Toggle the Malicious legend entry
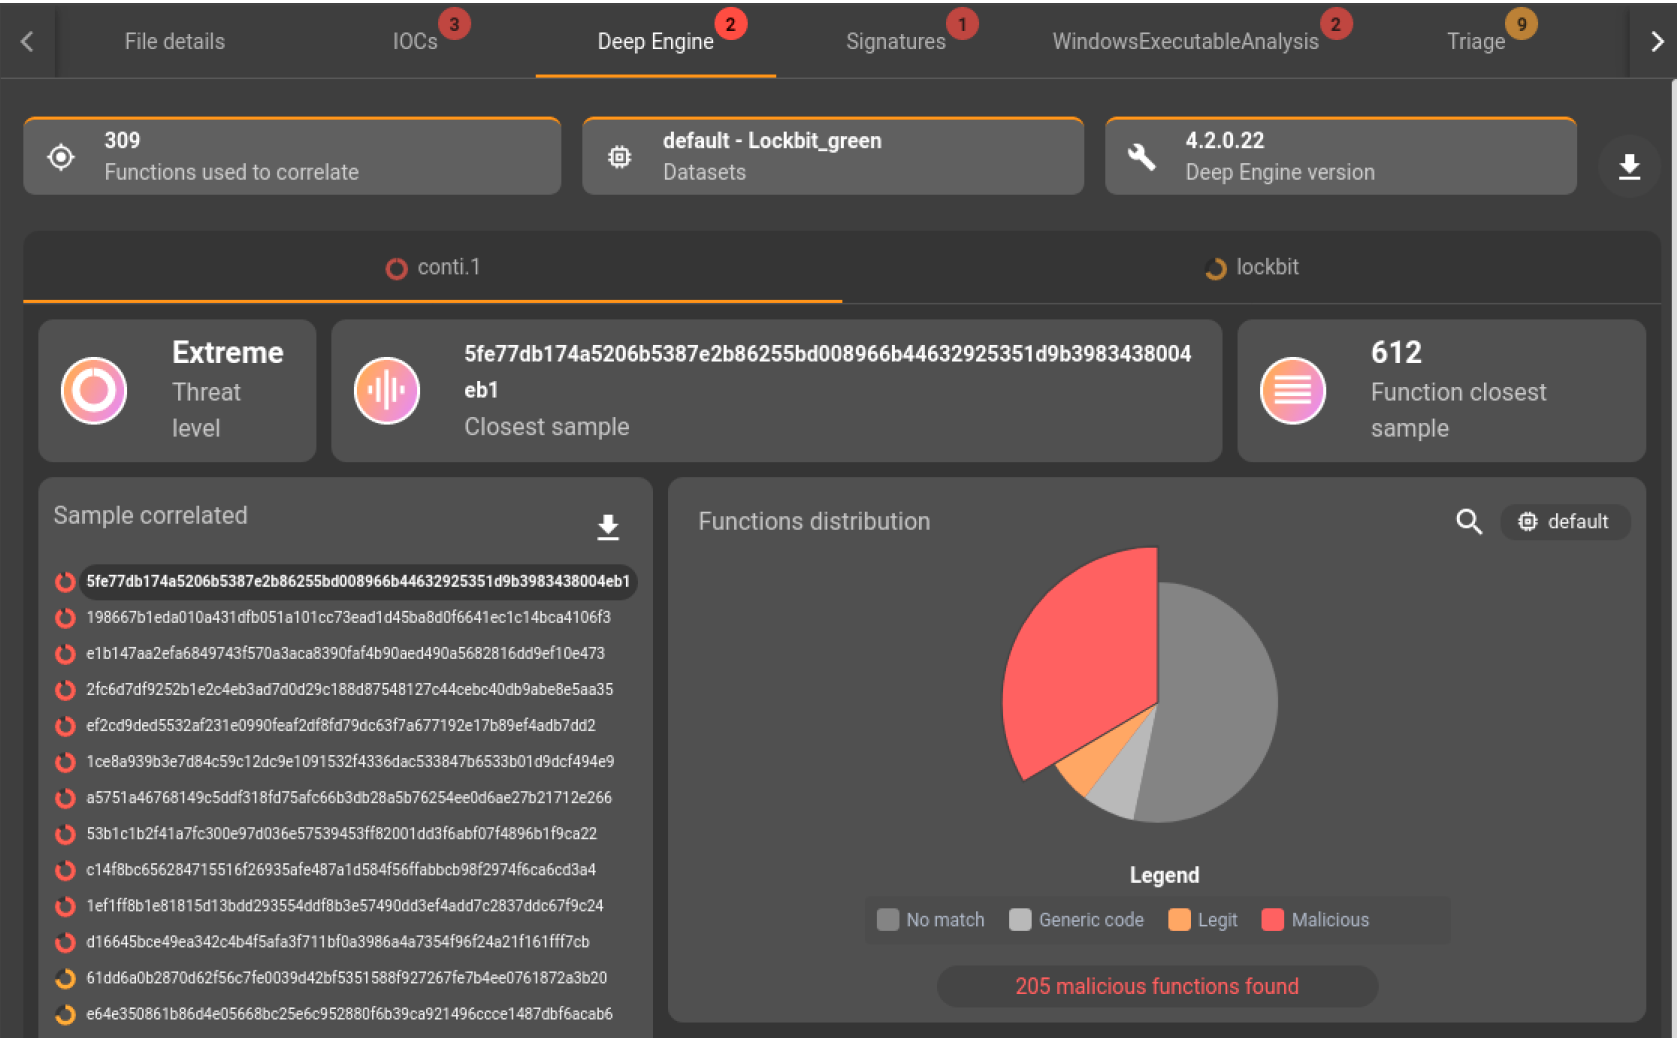This screenshot has height=1042, width=1678. [1315, 920]
